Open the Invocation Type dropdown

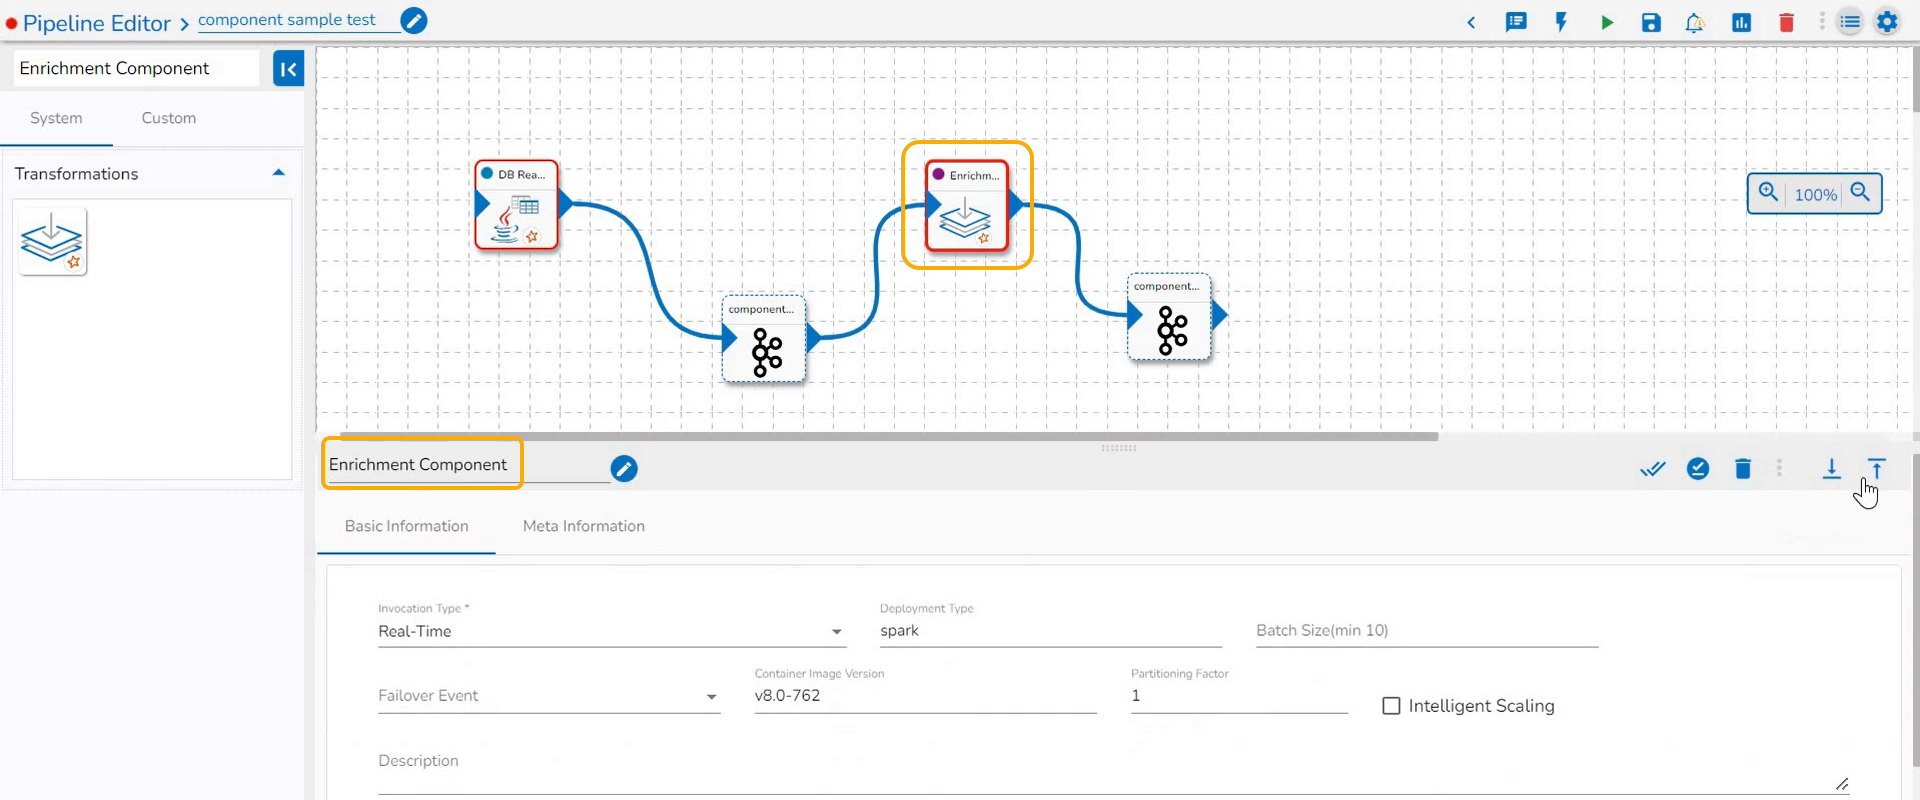[x=612, y=631]
